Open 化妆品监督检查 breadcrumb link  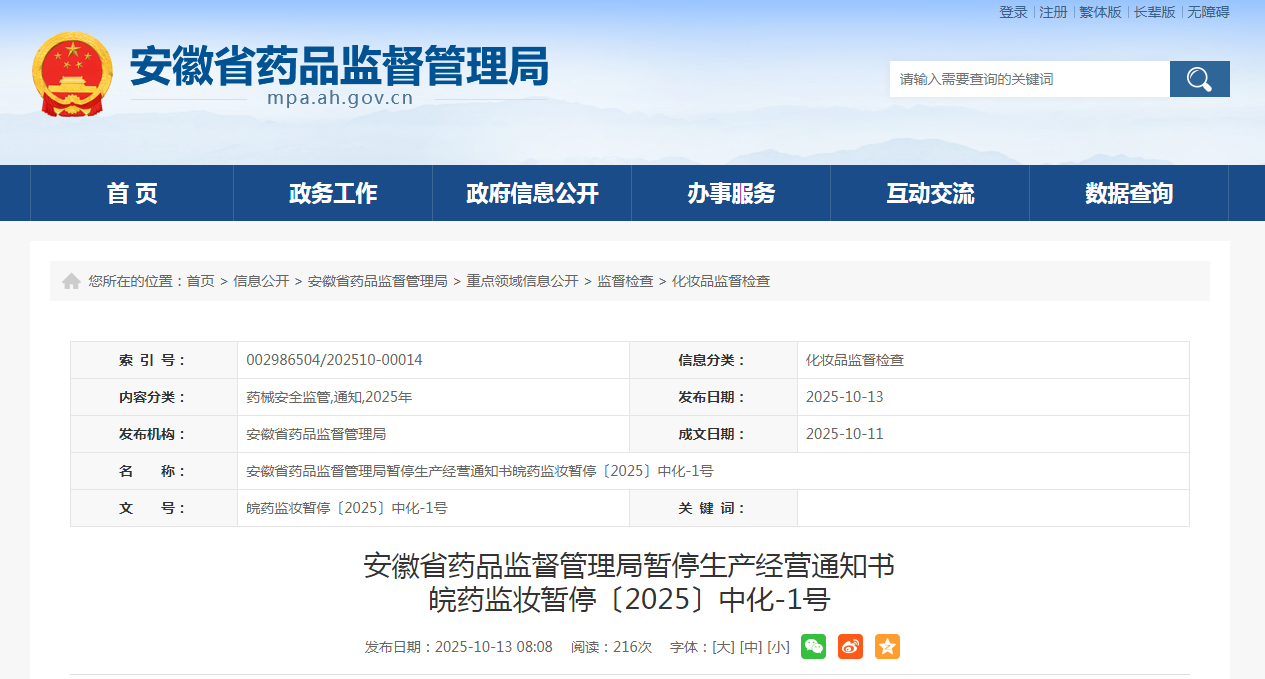pos(721,282)
